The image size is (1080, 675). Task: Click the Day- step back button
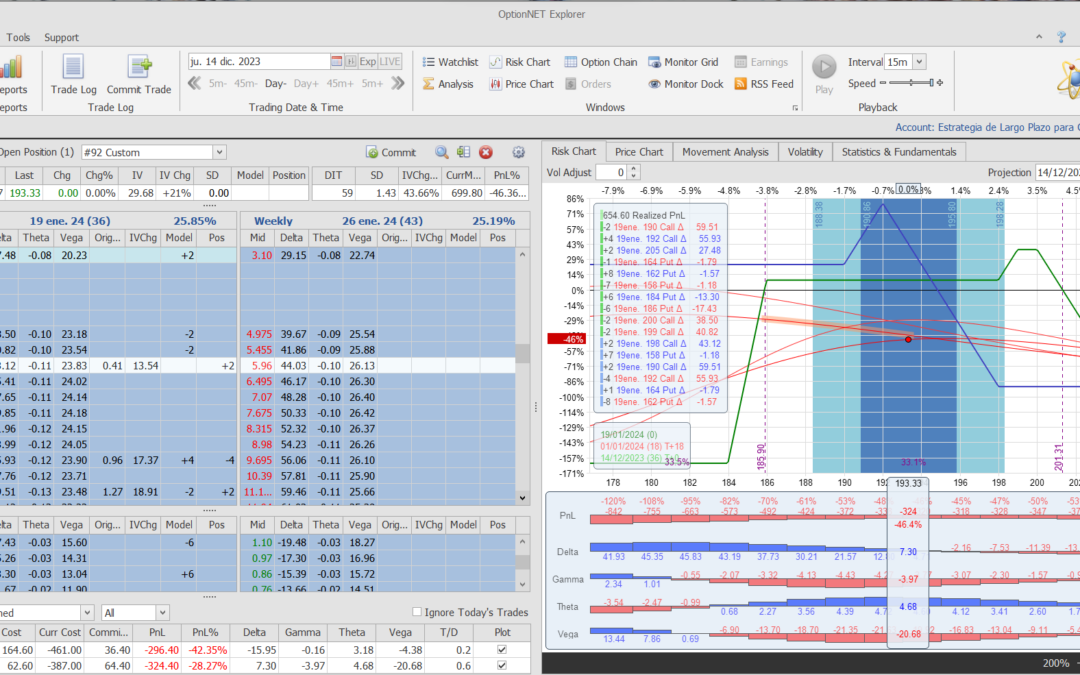point(275,84)
